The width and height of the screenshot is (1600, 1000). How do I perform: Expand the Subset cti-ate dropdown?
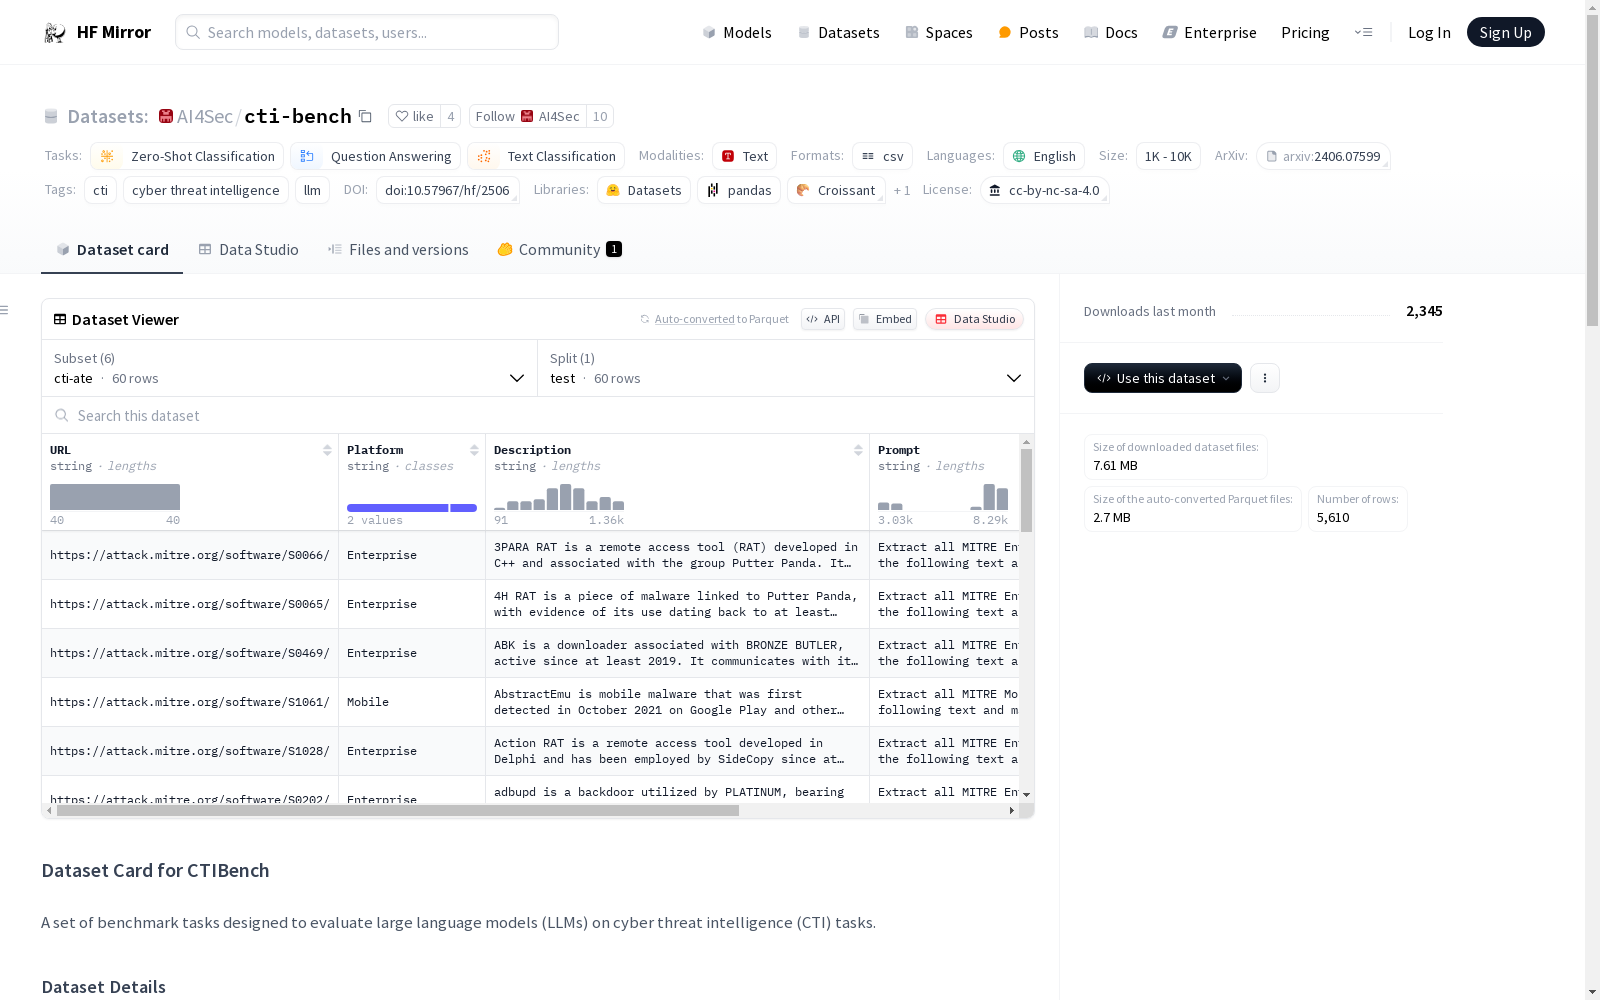(290, 368)
